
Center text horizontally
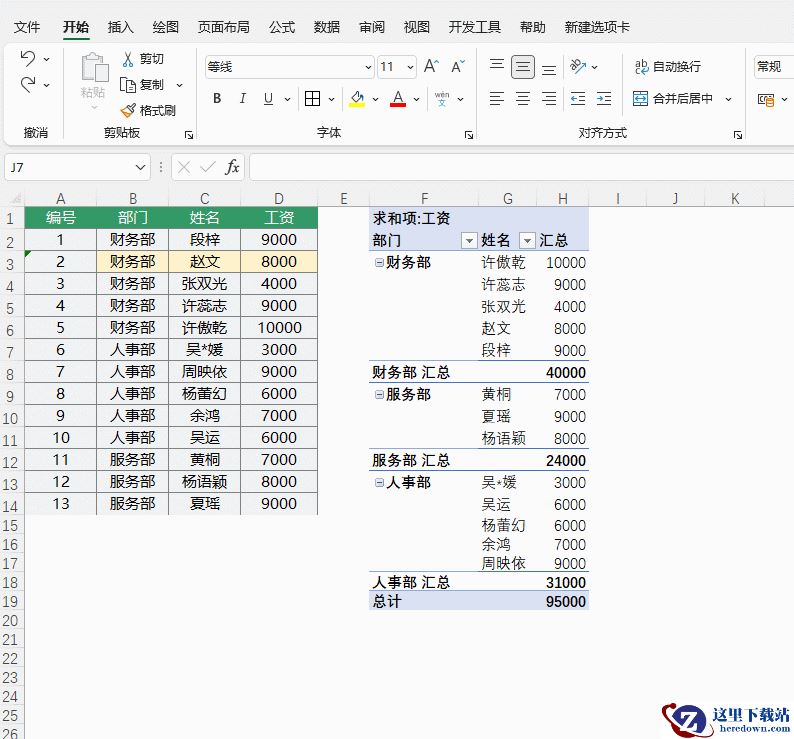523,98
